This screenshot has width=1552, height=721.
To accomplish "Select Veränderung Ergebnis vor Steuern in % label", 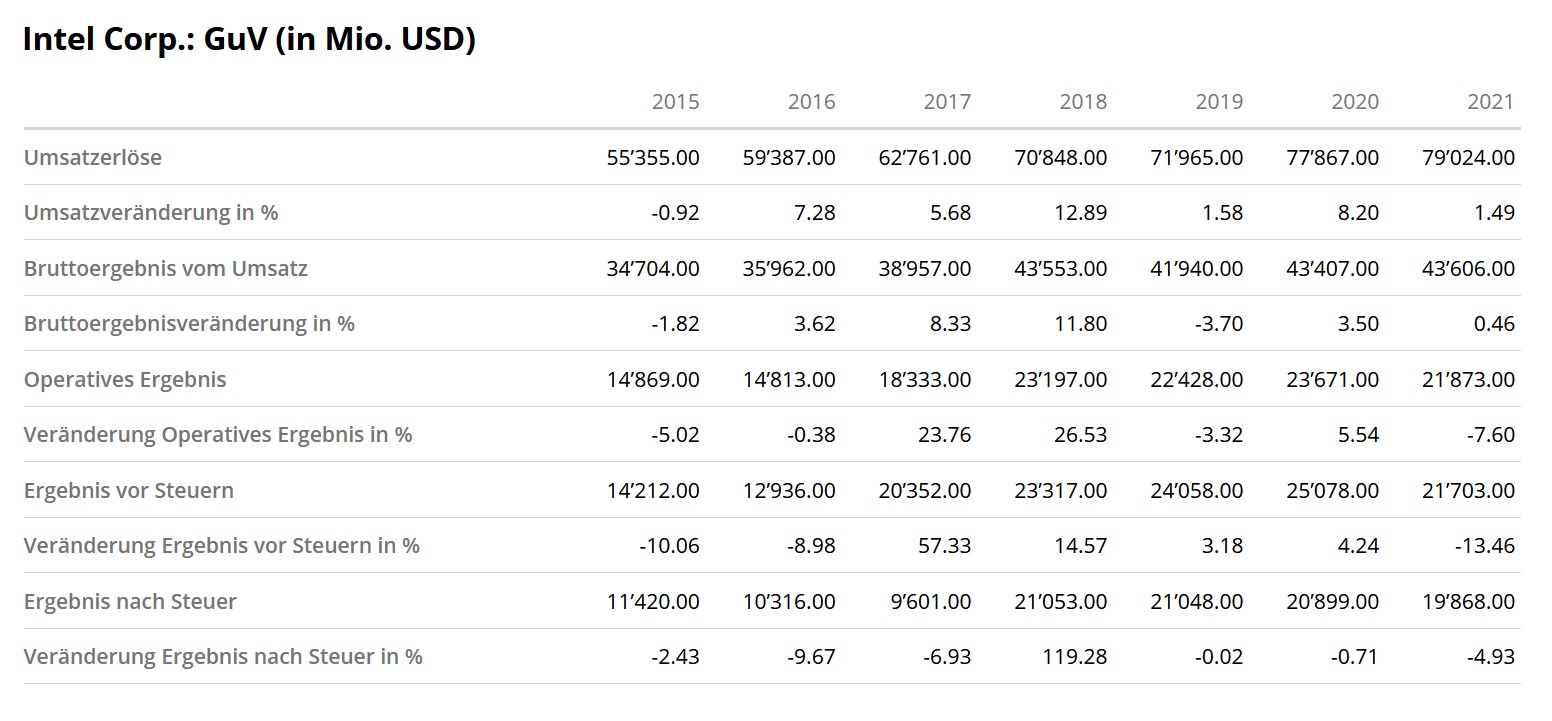I will click(222, 546).
